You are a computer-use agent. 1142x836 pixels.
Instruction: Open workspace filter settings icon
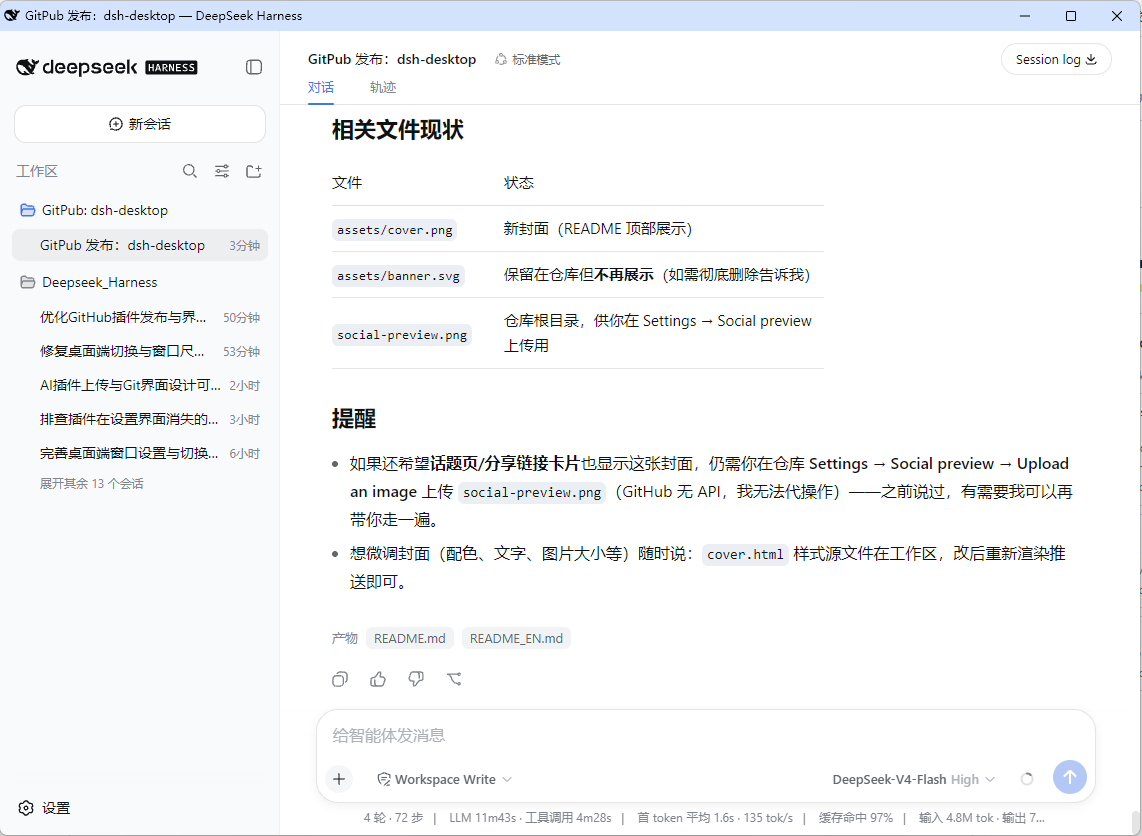point(221,171)
